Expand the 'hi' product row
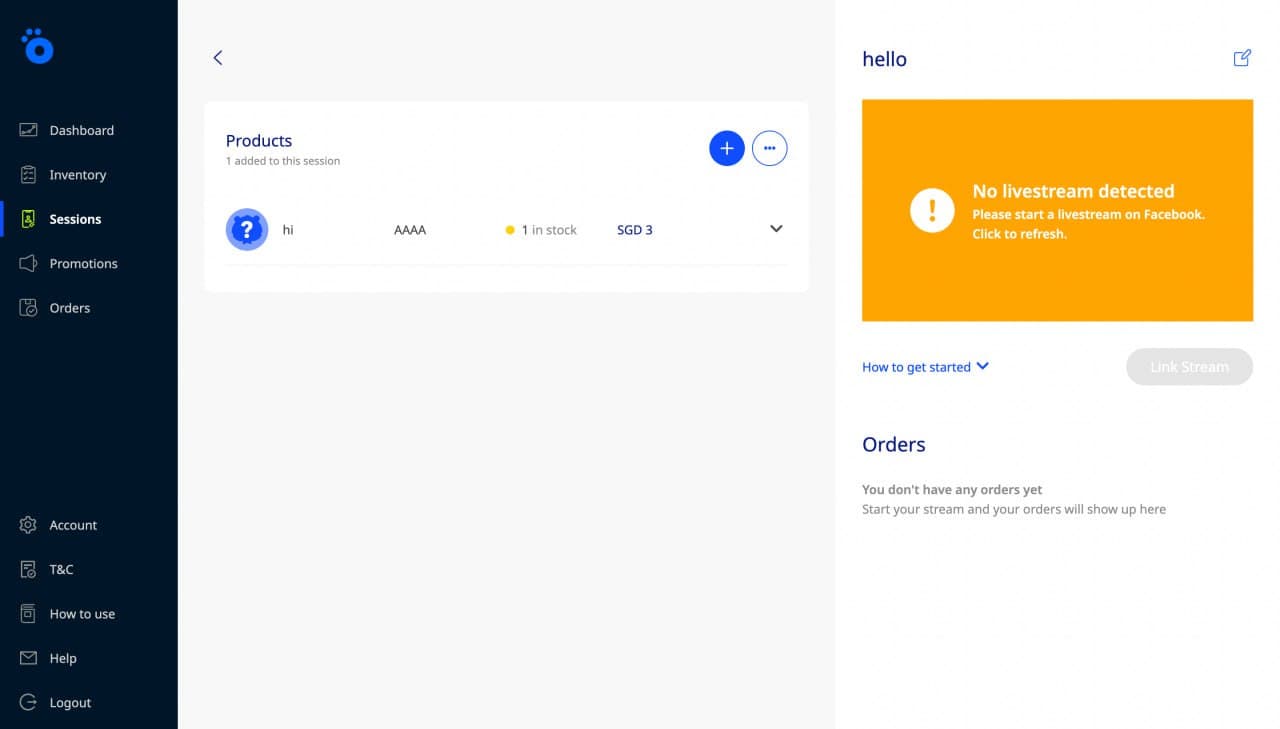1280x729 pixels. 776,229
